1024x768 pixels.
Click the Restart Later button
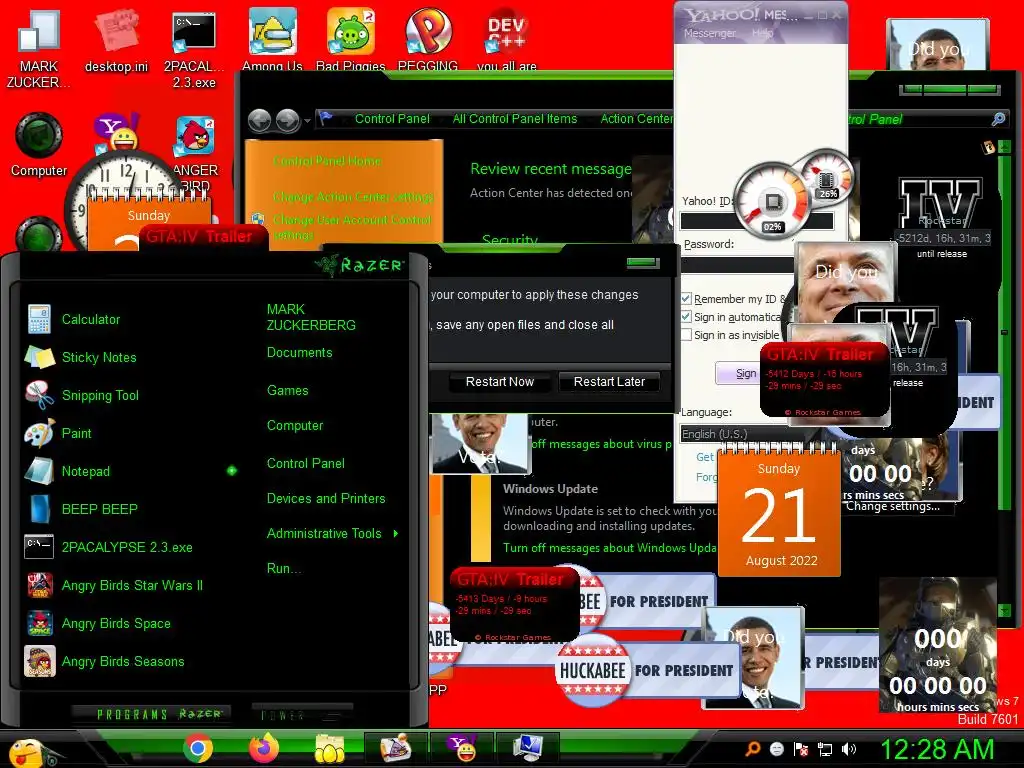[x=609, y=381]
